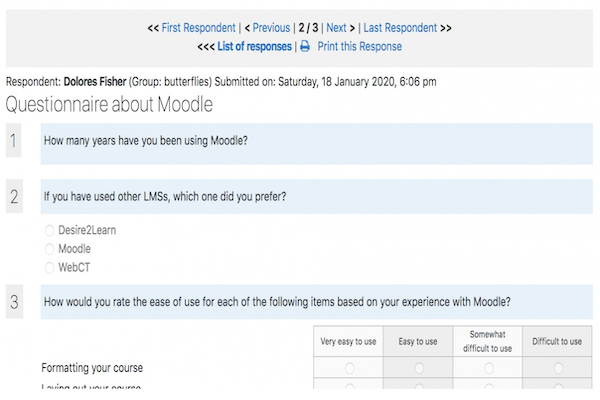600x400 pixels.
Task: Open the List of responses
Action: [x=254, y=47]
